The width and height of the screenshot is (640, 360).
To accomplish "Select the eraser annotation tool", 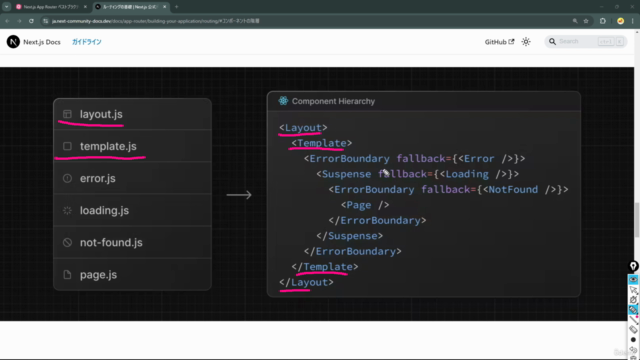I will (x=633, y=329).
